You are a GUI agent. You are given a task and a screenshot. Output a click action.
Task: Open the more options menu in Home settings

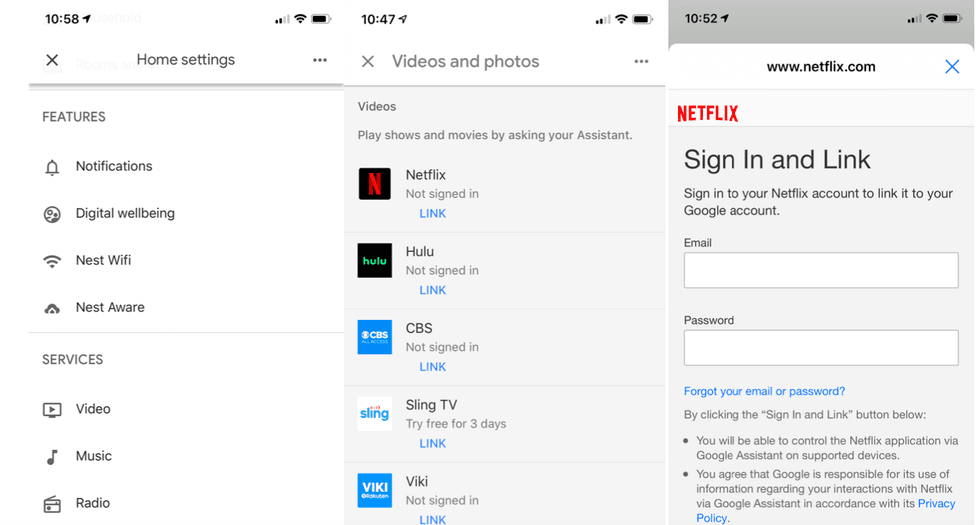tap(320, 60)
